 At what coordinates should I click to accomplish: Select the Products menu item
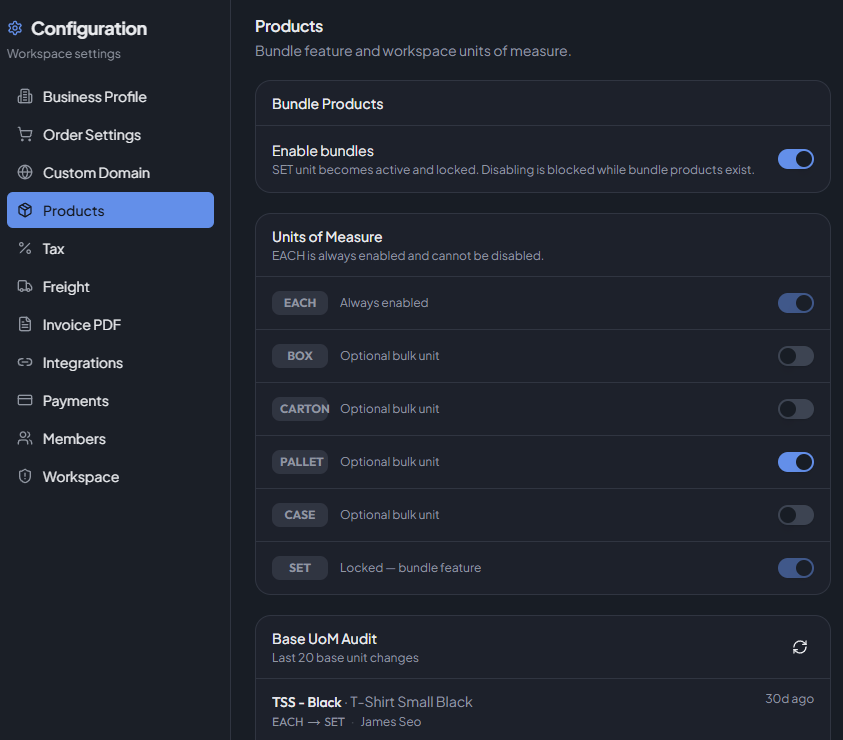pyautogui.click(x=110, y=210)
